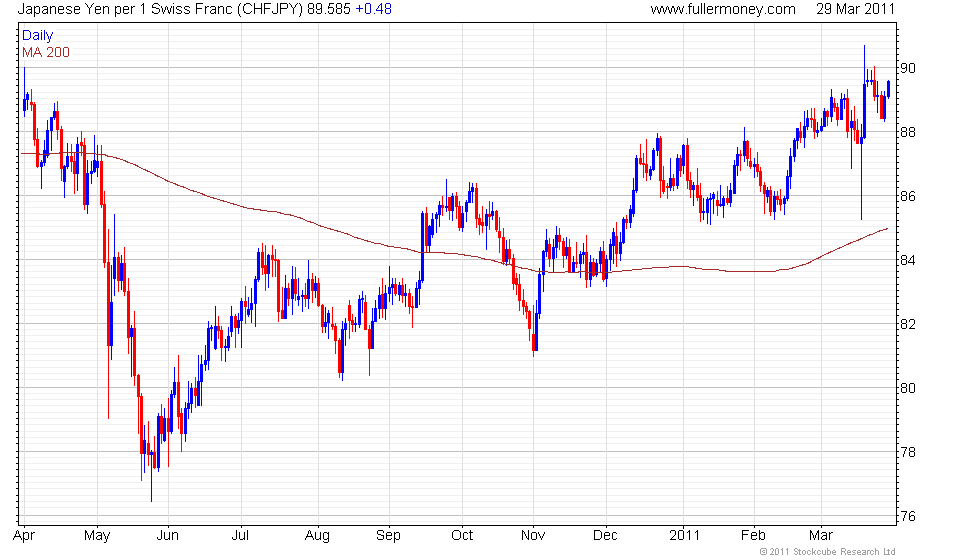Click the 'MA 200' legend label

pos(46,52)
